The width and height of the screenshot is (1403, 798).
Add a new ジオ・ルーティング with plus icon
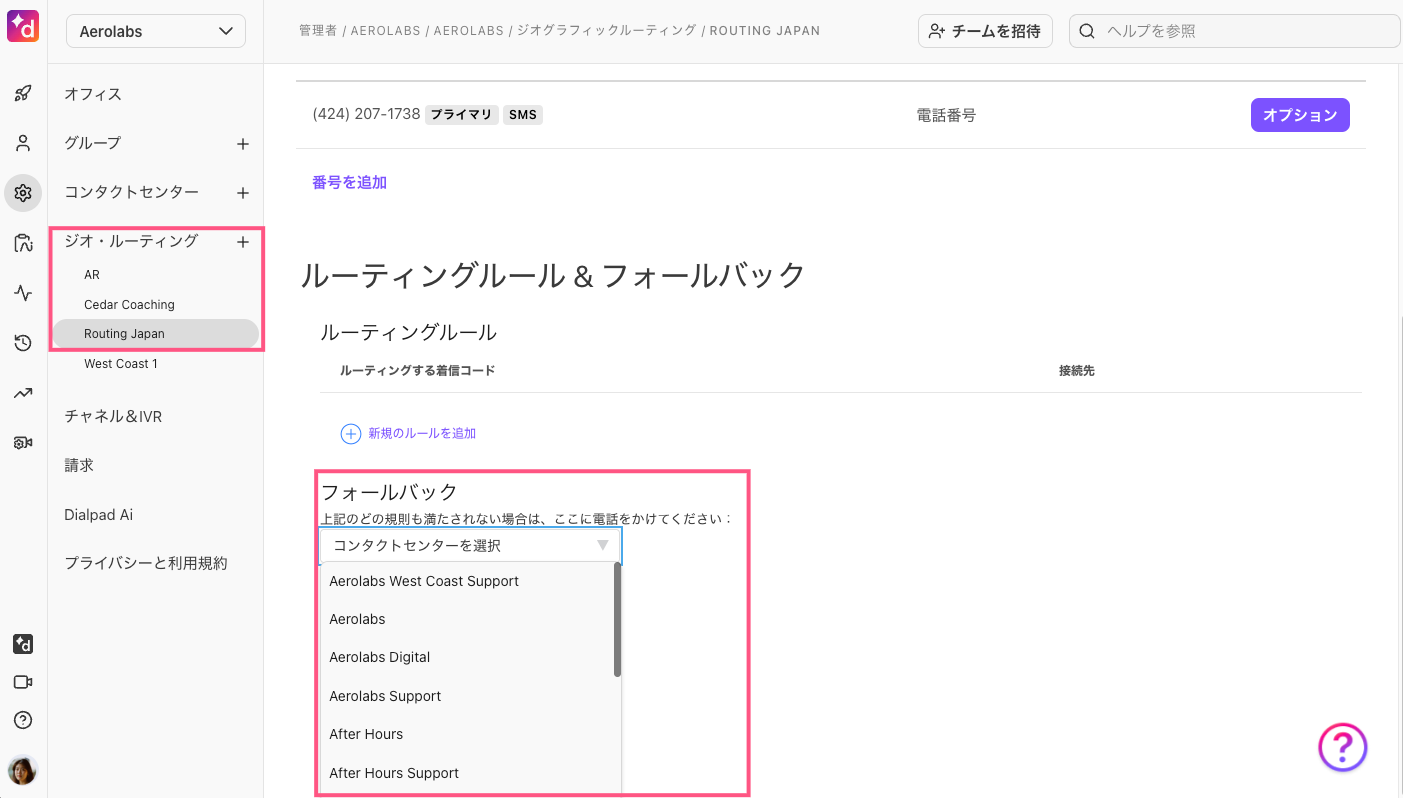click(x=242, y=242)
